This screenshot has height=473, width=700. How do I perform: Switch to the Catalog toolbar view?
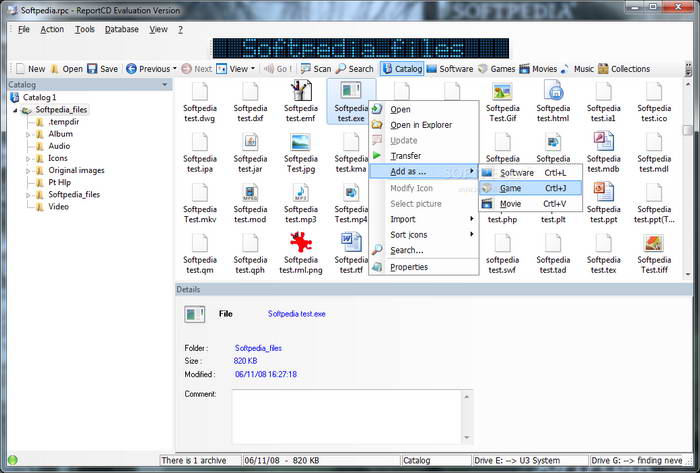click(402, 69)
